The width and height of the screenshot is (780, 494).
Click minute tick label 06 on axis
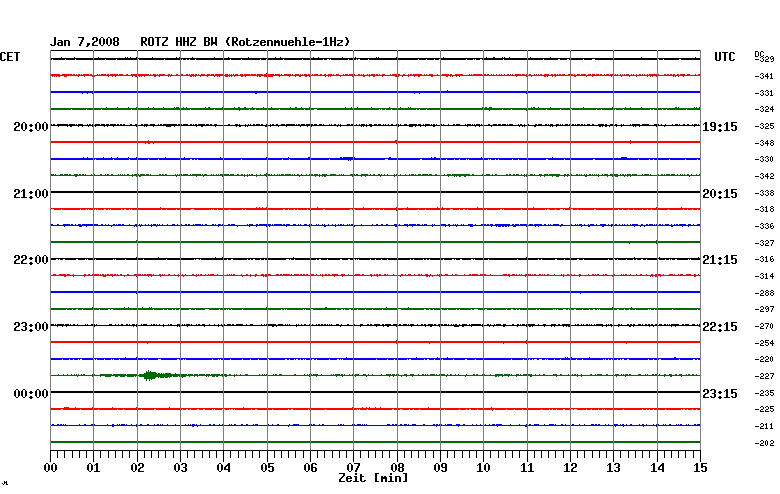310,468
